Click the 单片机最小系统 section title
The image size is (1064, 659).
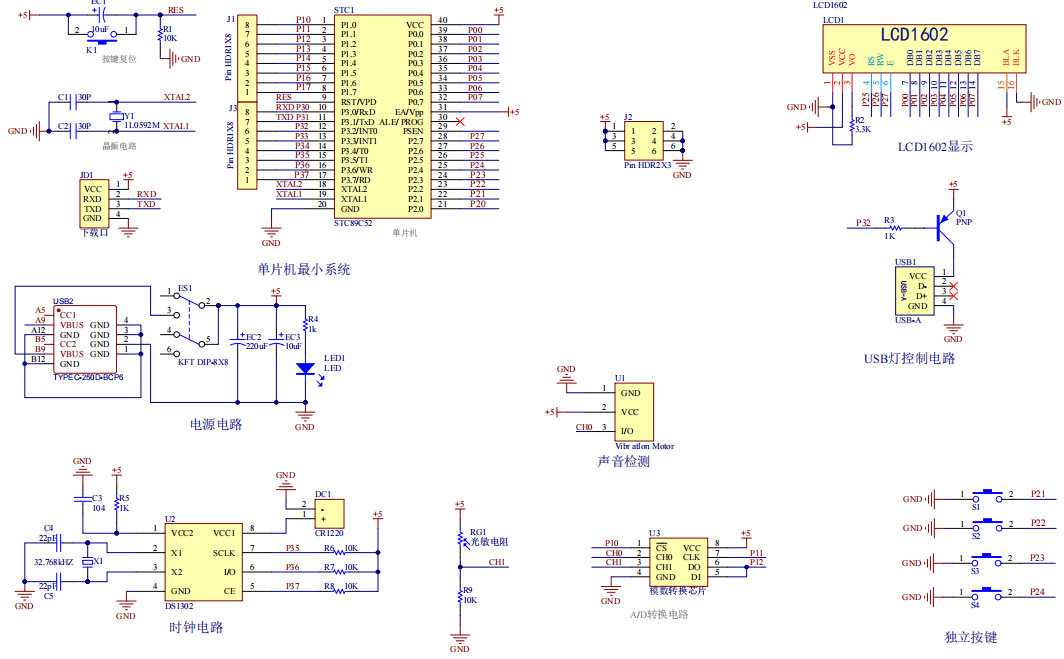point(303,269)
